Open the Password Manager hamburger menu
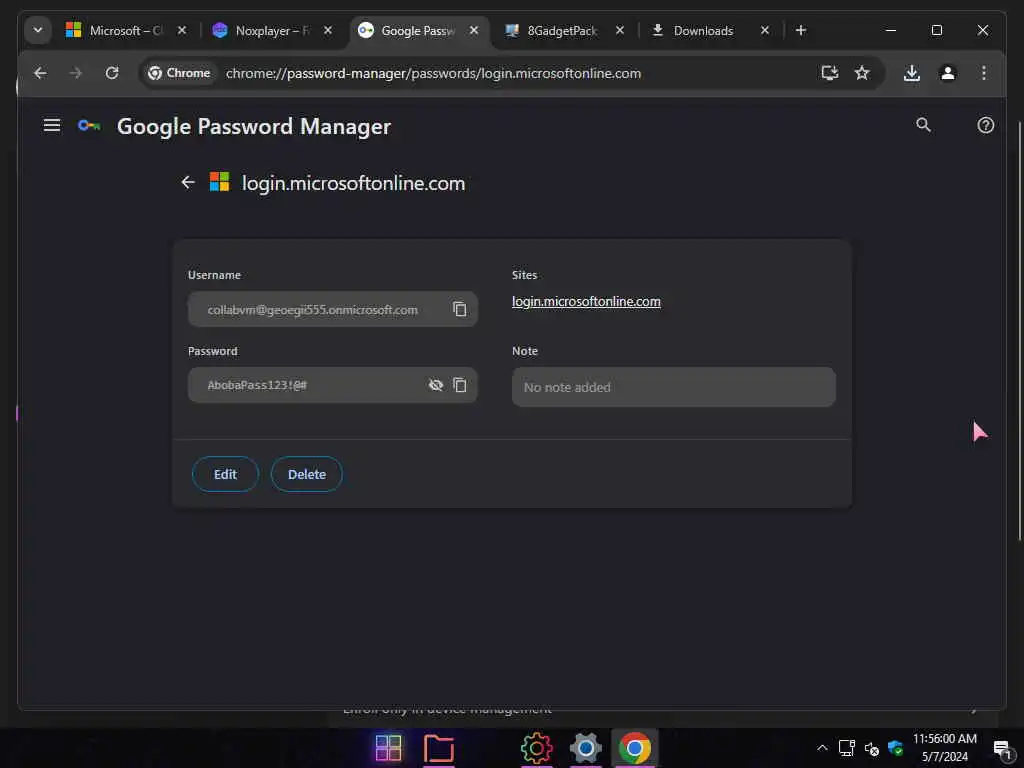The width and height of the screenshot is (1024, 768). tap(52, 125)
